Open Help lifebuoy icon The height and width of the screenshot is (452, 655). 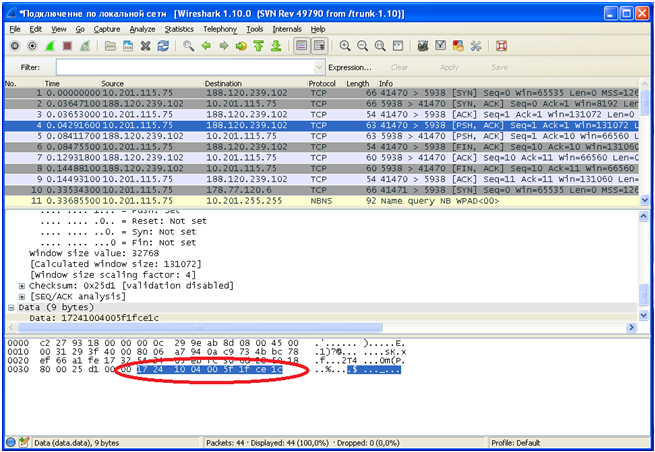coord(501,46)
